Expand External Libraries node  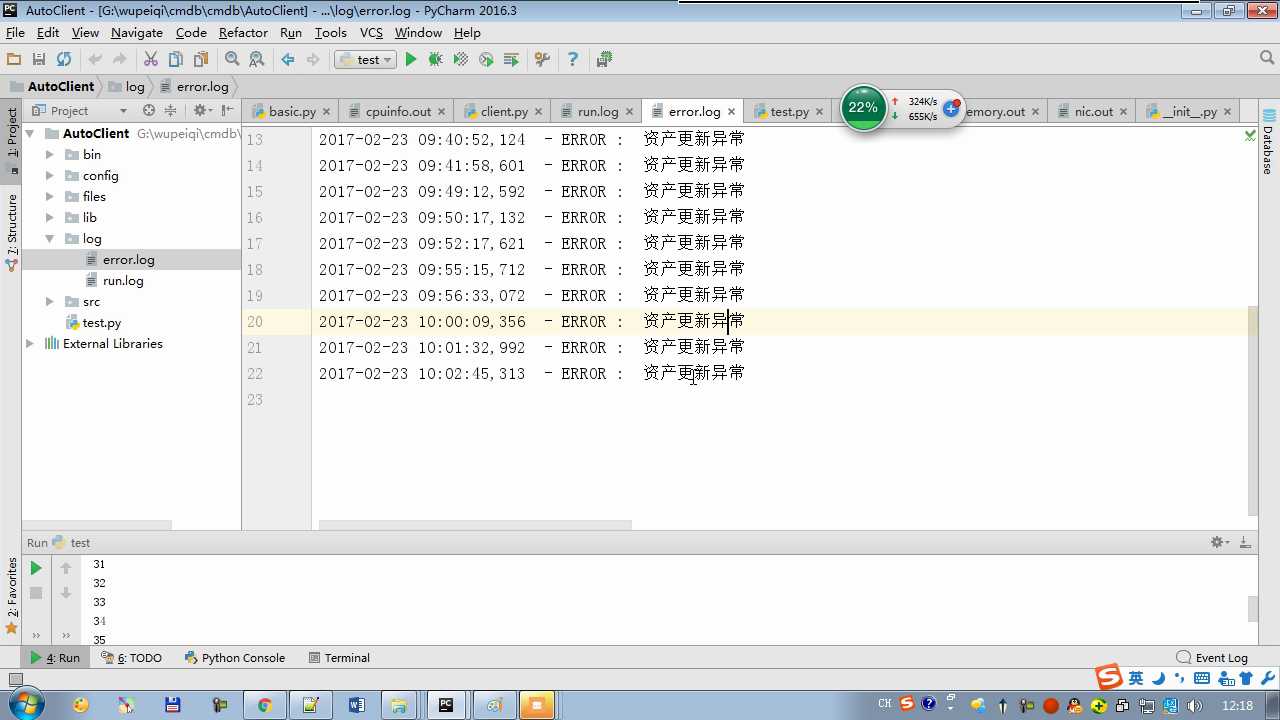tap(30, 343)
